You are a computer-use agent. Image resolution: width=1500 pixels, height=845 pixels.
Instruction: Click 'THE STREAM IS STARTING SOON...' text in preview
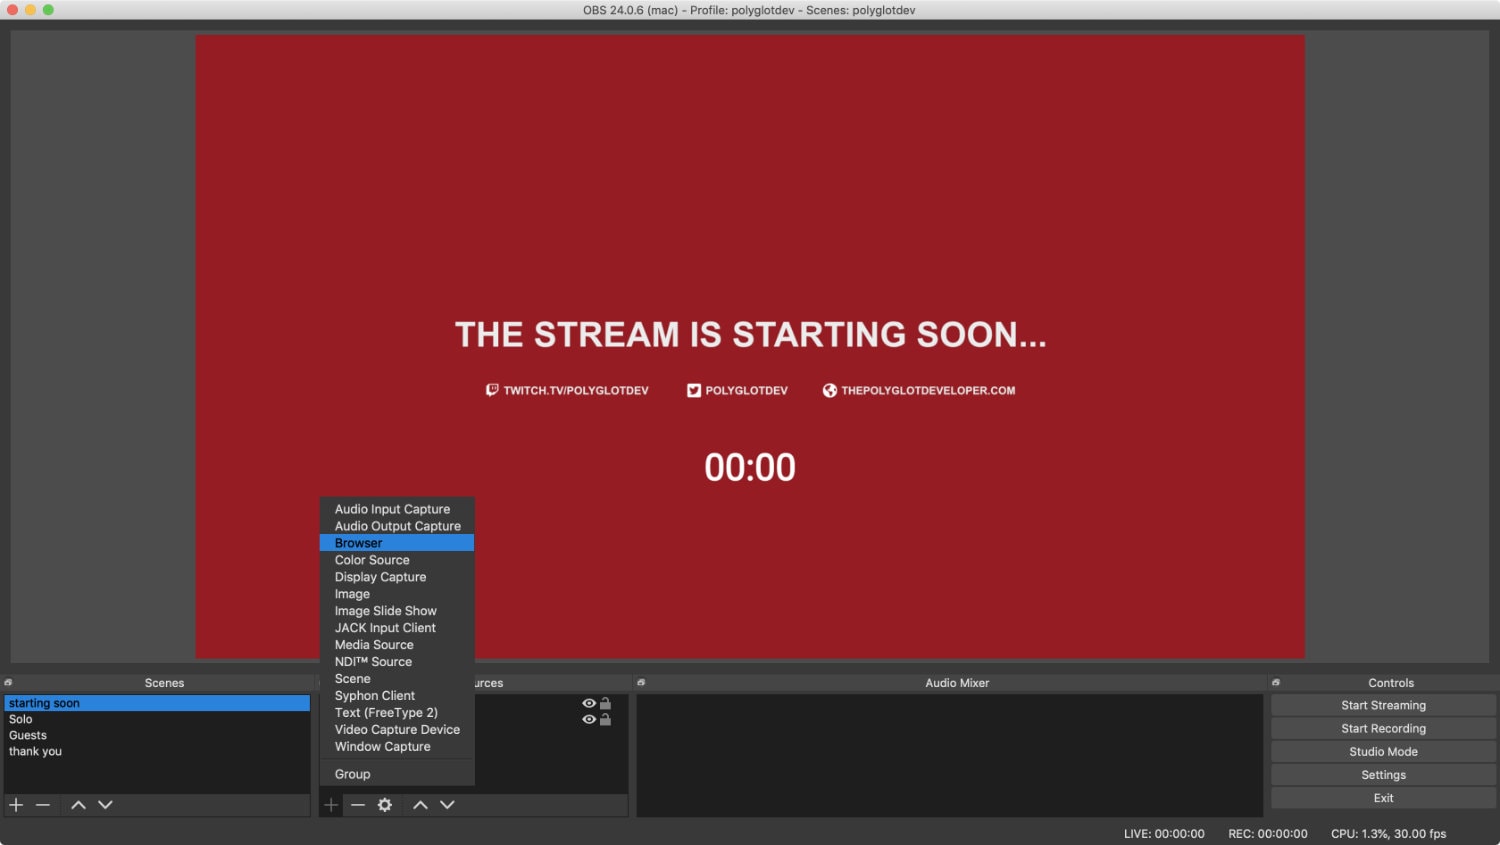pos(750,334)
